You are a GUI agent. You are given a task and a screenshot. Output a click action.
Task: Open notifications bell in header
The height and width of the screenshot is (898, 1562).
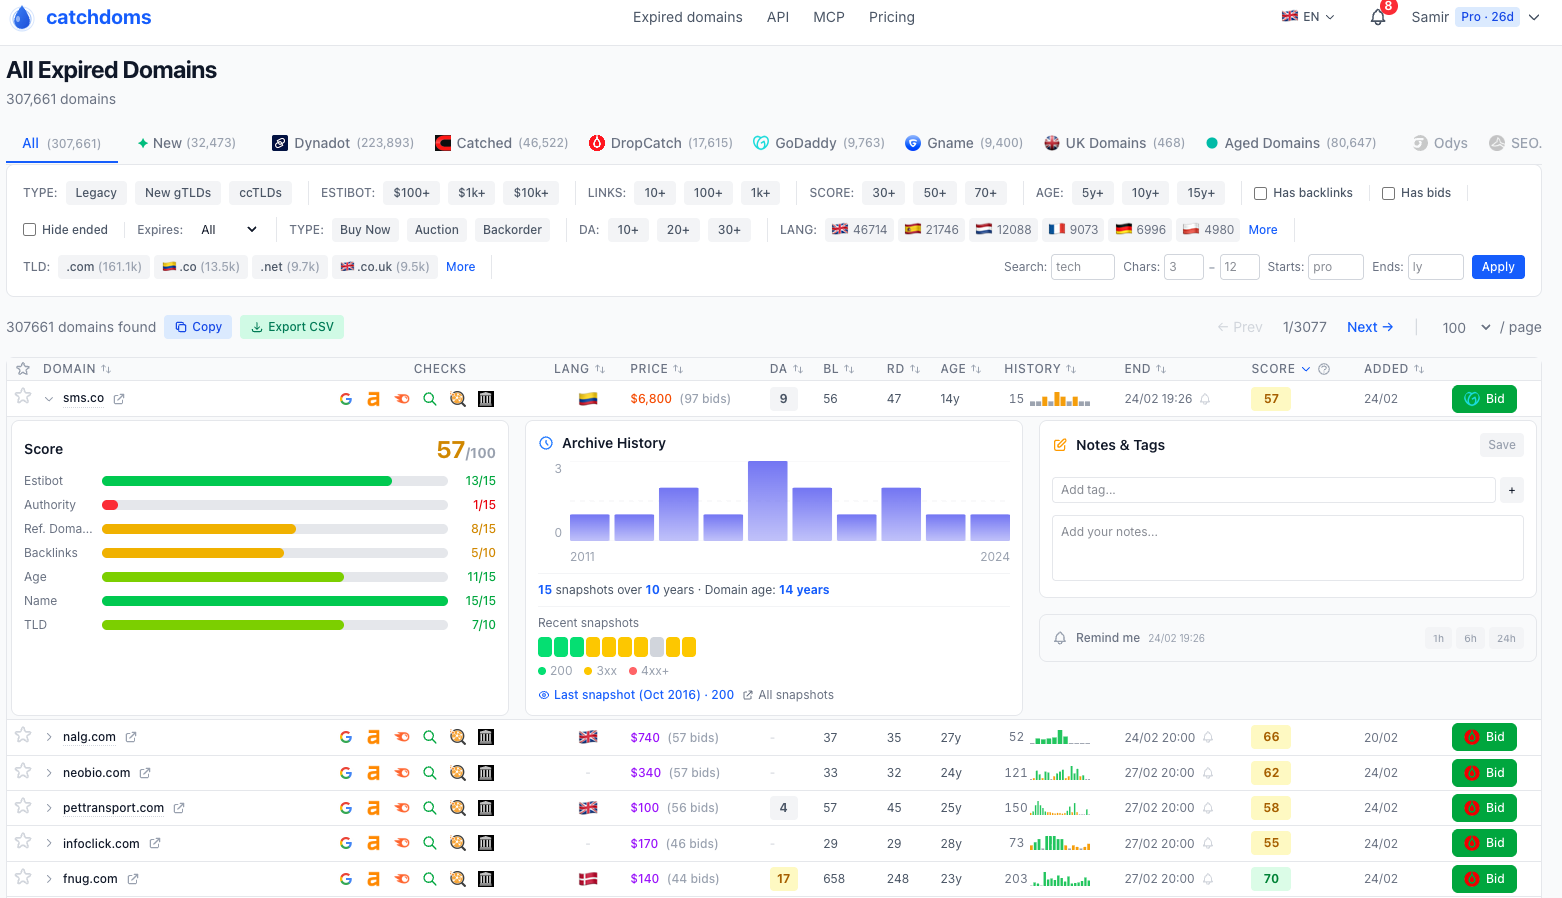pyautogui.click(x=1378, y=17)
